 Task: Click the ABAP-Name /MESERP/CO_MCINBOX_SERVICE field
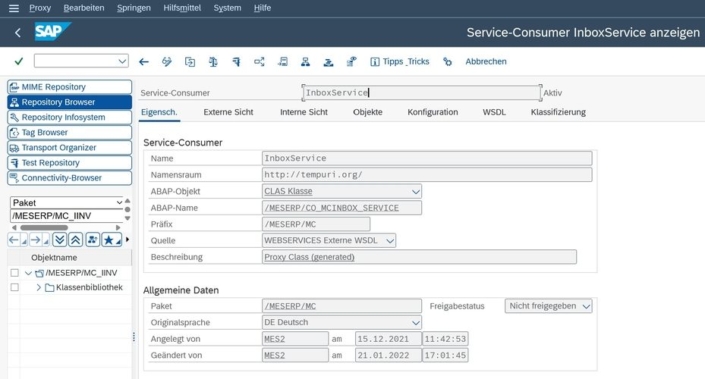342,208
